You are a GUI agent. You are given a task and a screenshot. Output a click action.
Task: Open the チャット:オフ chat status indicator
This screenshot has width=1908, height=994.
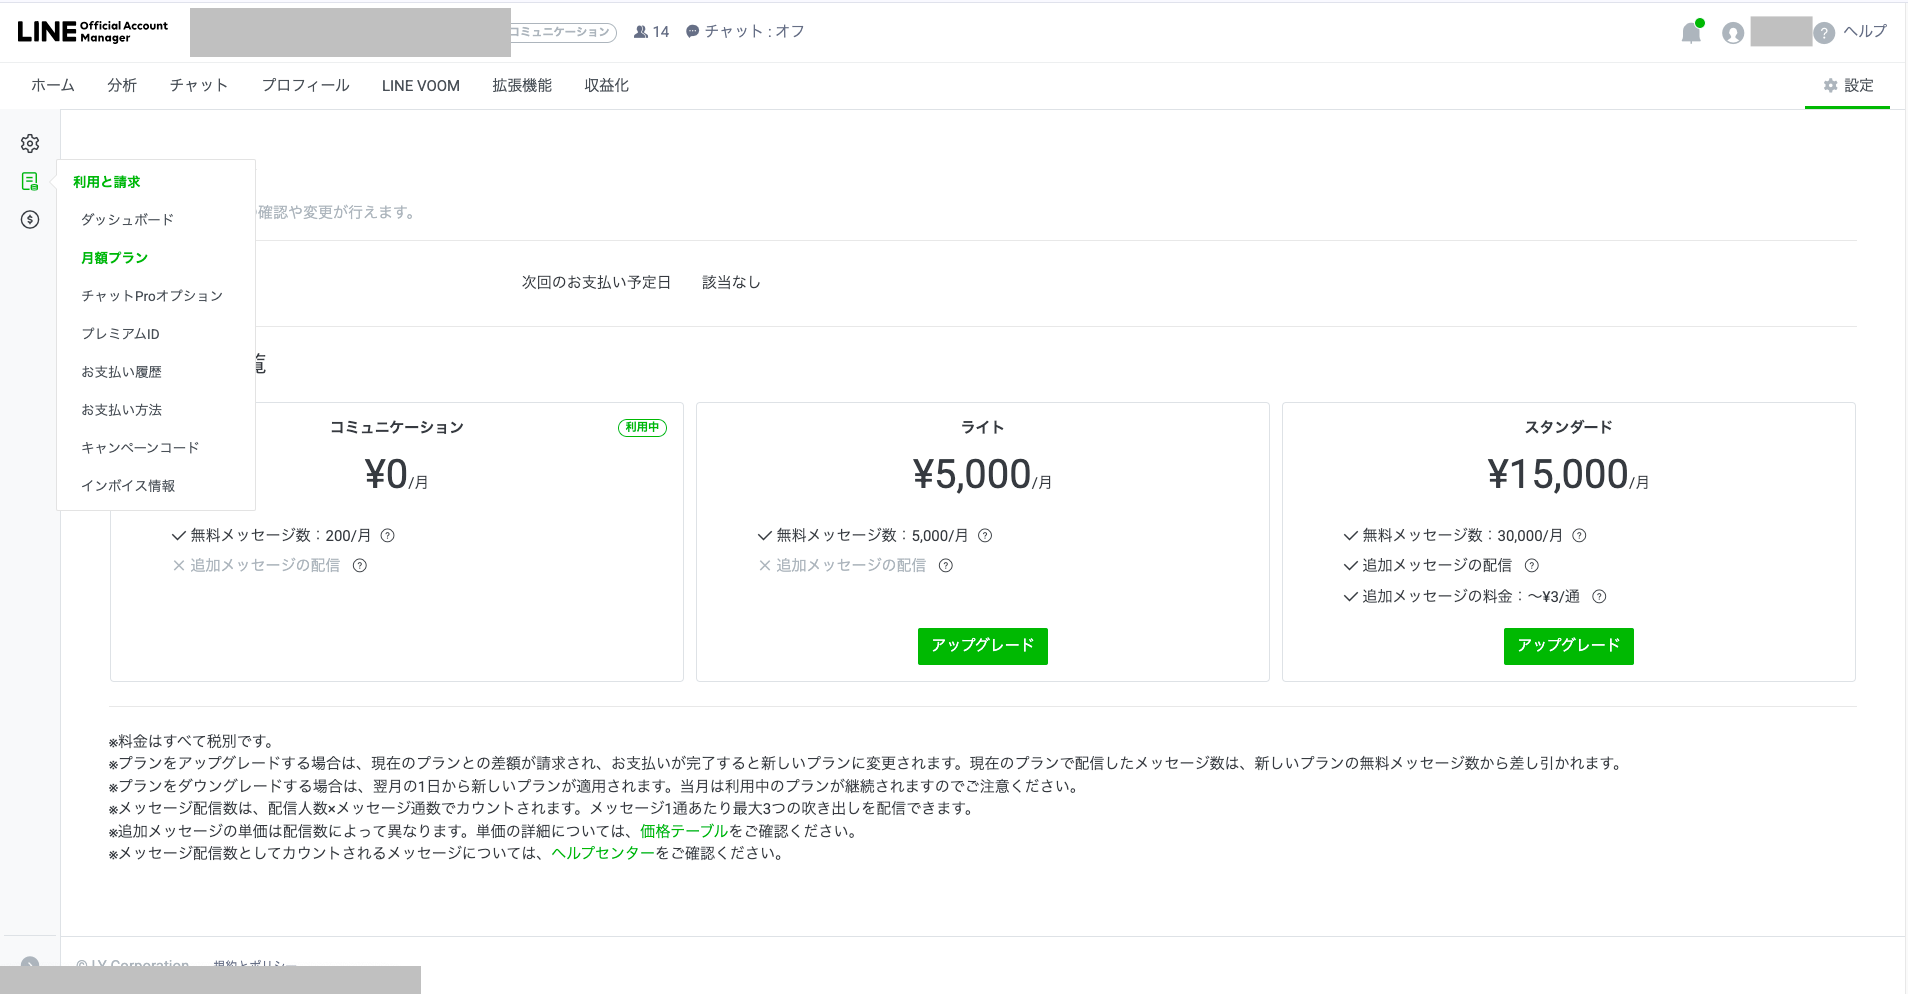(x=745, y=32)
